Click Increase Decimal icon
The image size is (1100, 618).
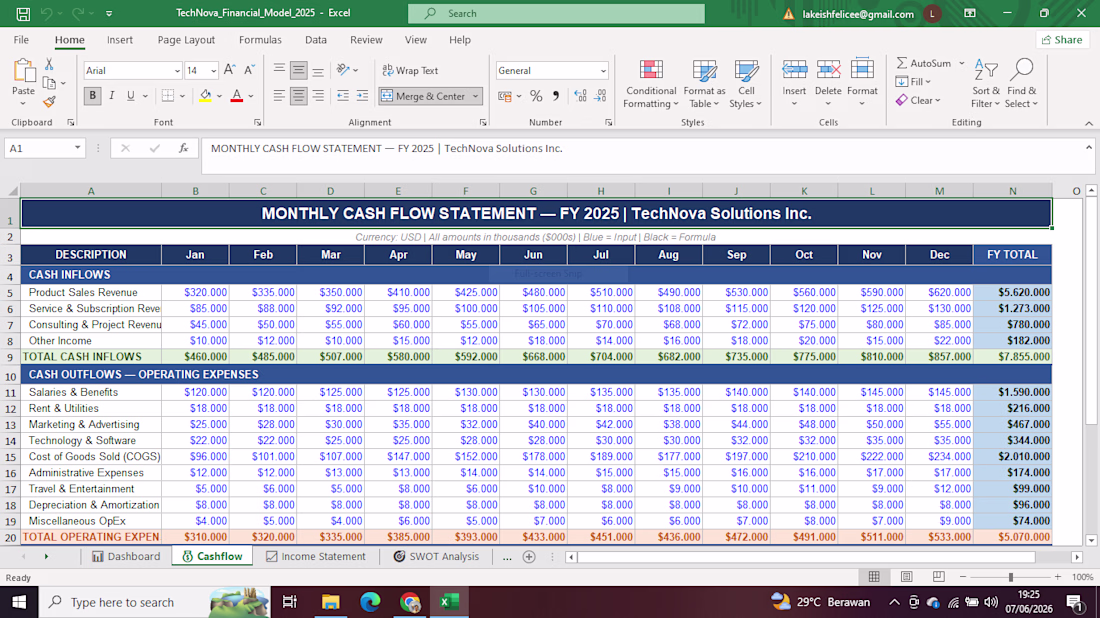click(x=580, y=96)
